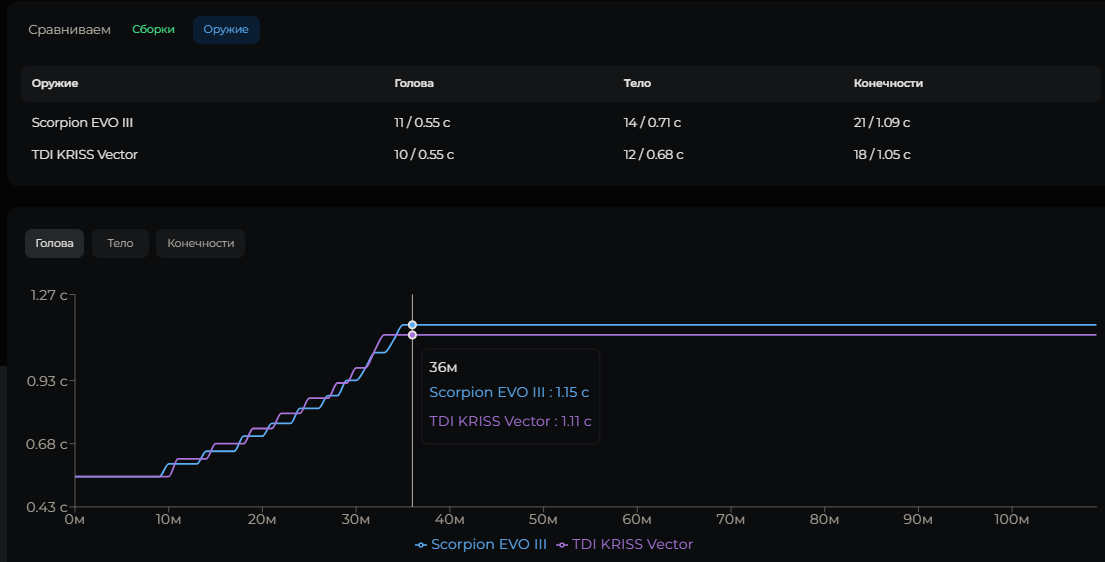Click the Сравниваем label
This screenshot has height=562, width=1105.
(69, 30)
